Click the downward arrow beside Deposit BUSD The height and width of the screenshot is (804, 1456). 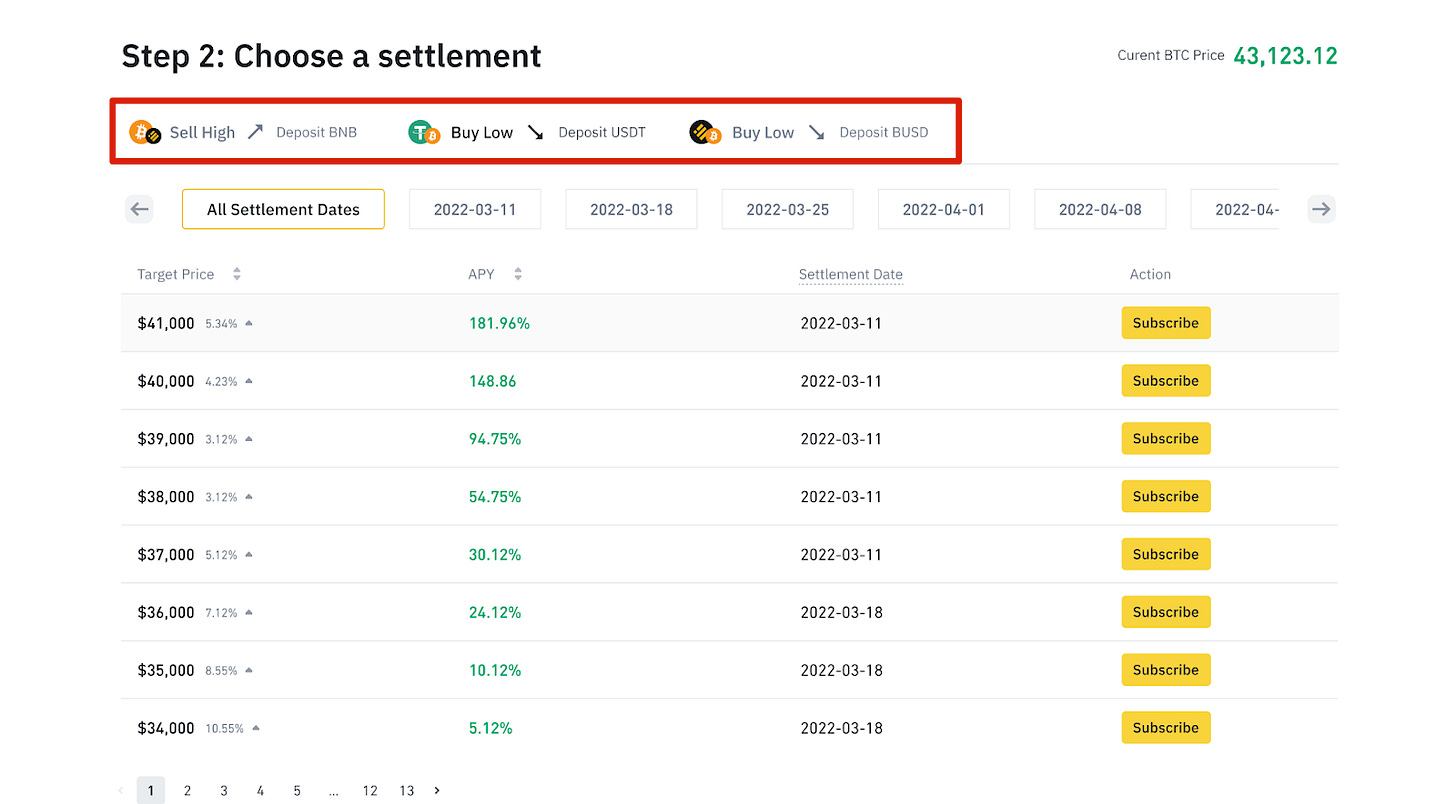(x=816, y=132)
